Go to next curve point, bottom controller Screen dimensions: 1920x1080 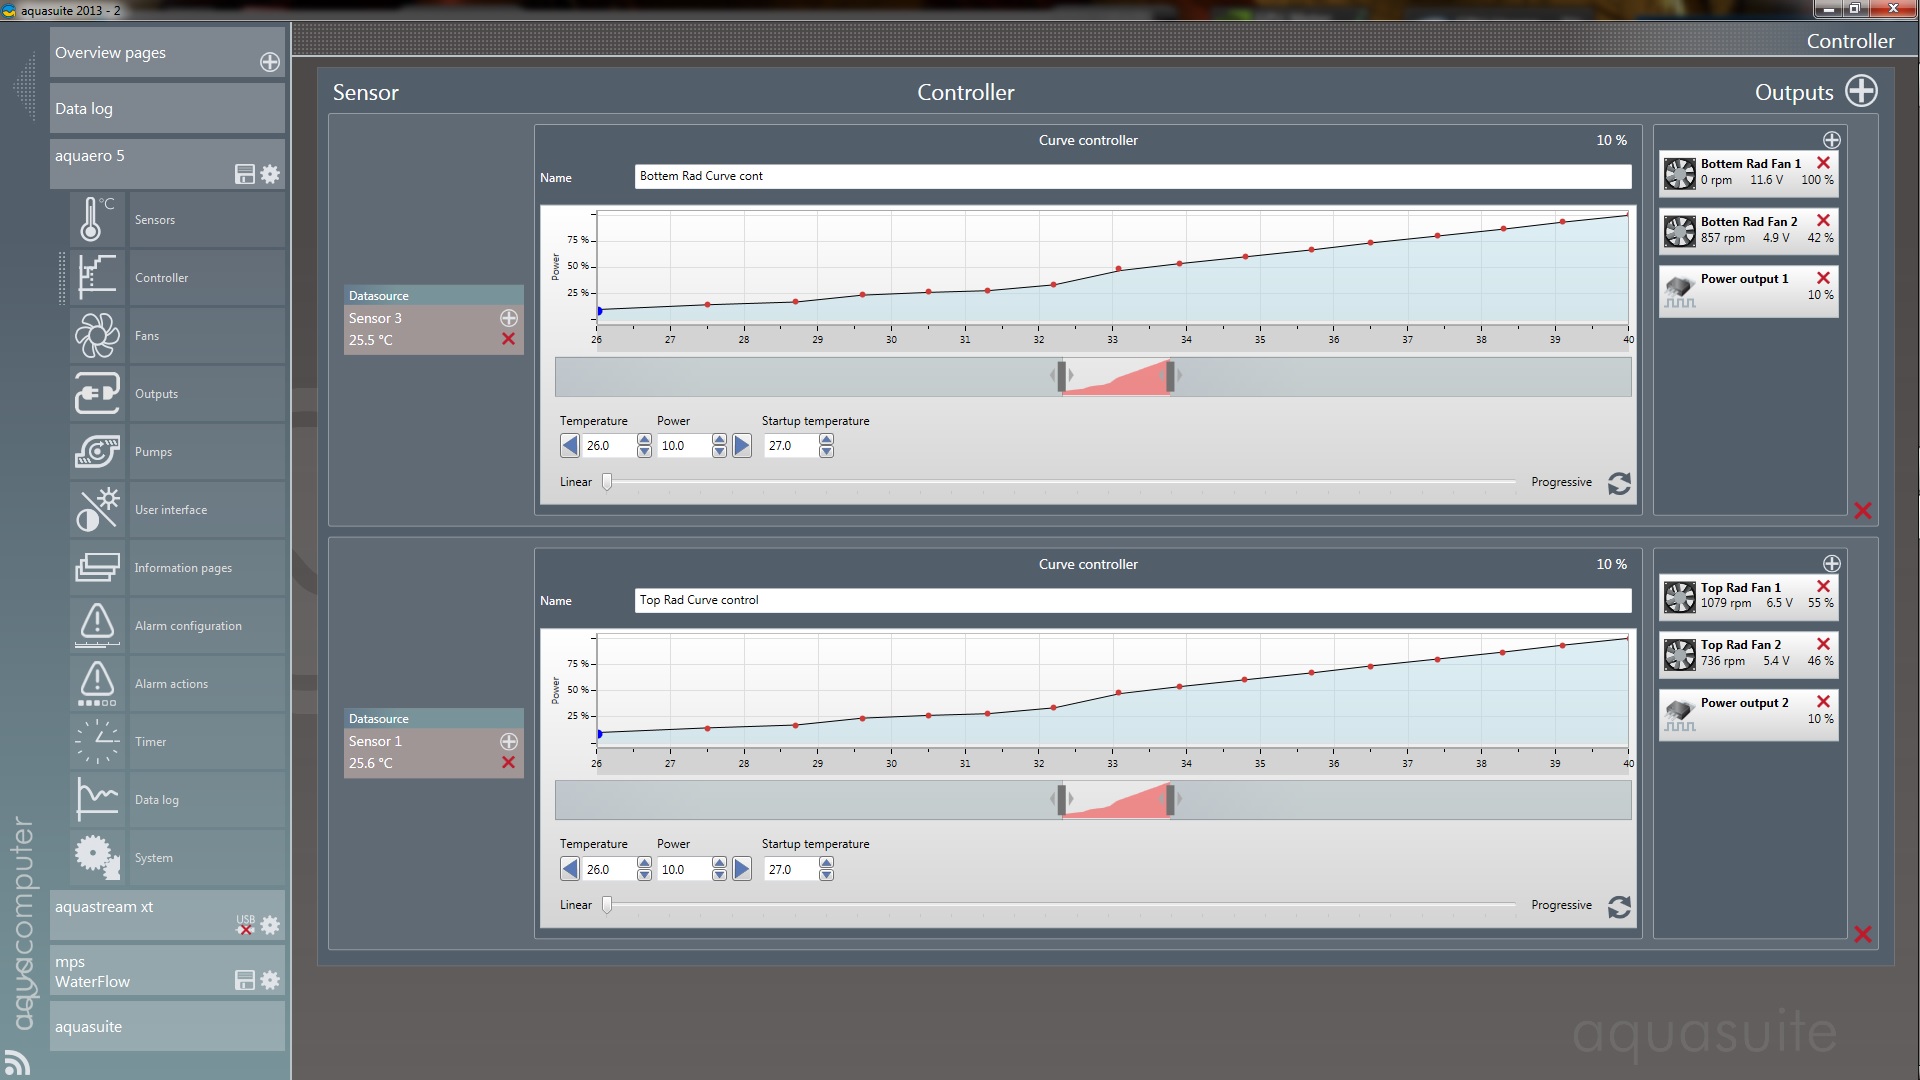tap(742, 869)
